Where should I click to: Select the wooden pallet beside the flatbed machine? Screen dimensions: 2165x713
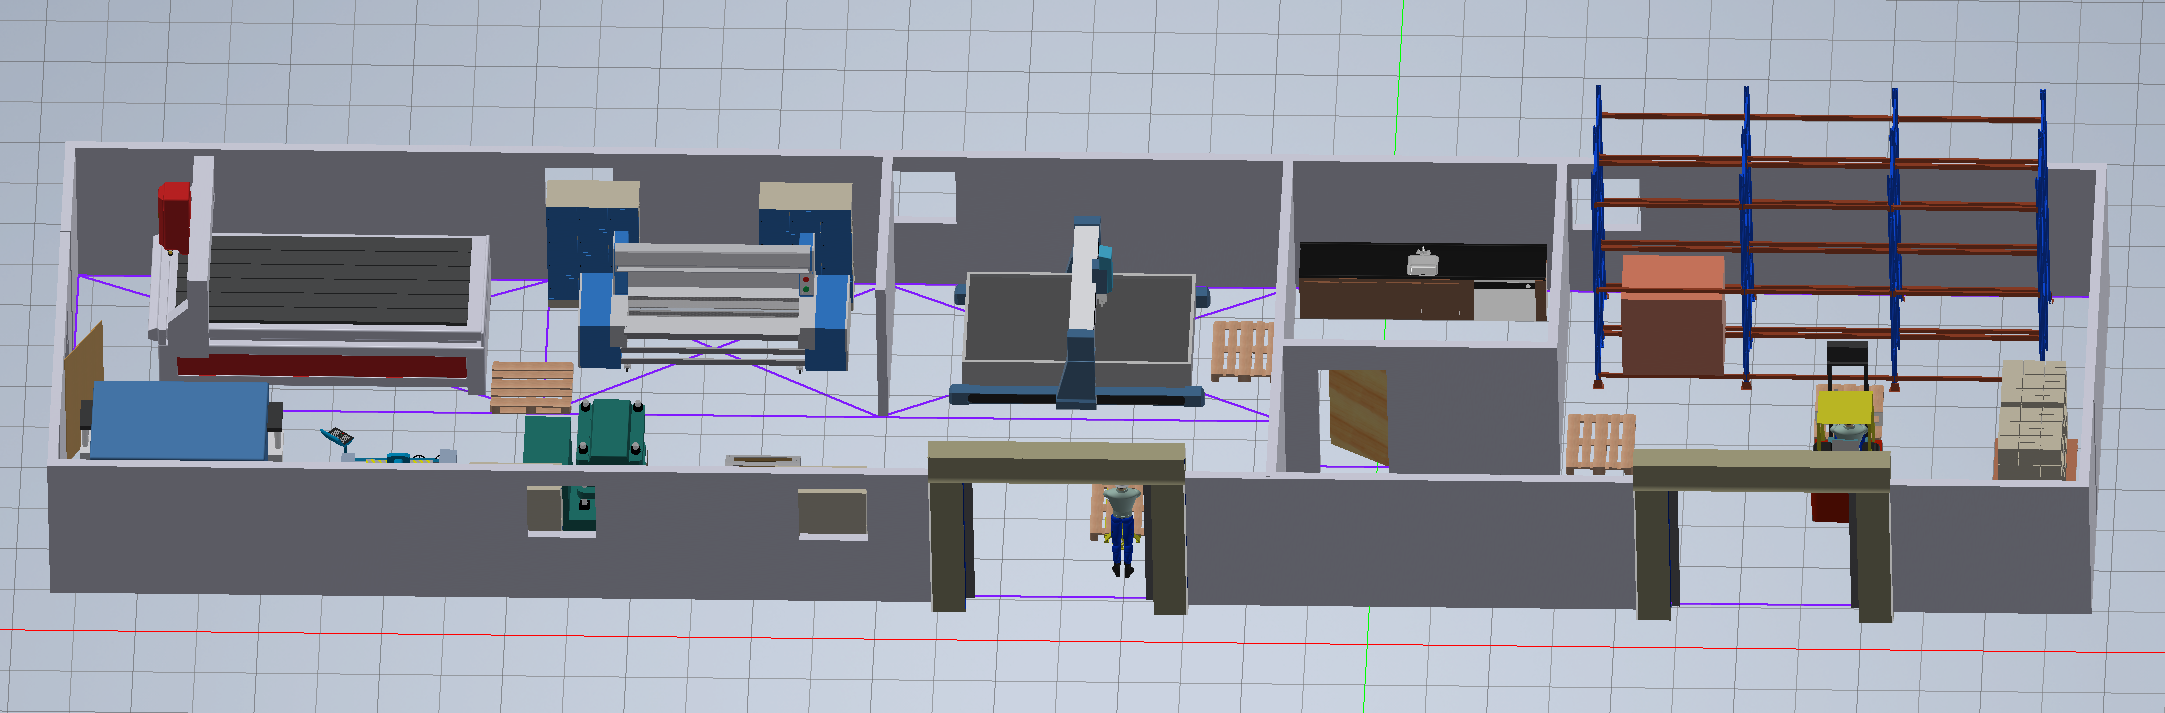tap(531, 388)
